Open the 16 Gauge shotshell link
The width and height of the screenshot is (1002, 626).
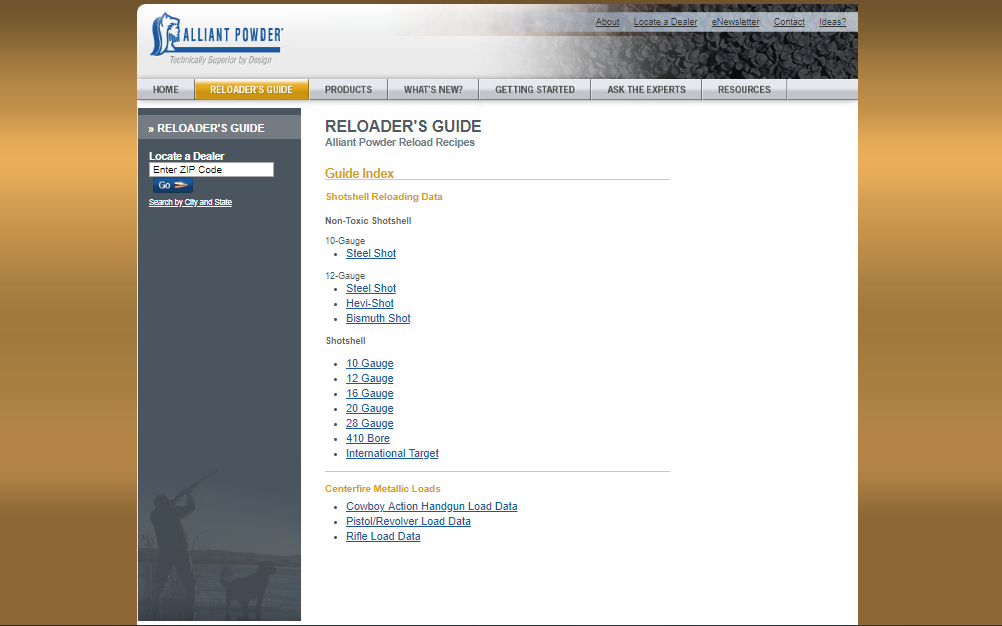[370, 393]
